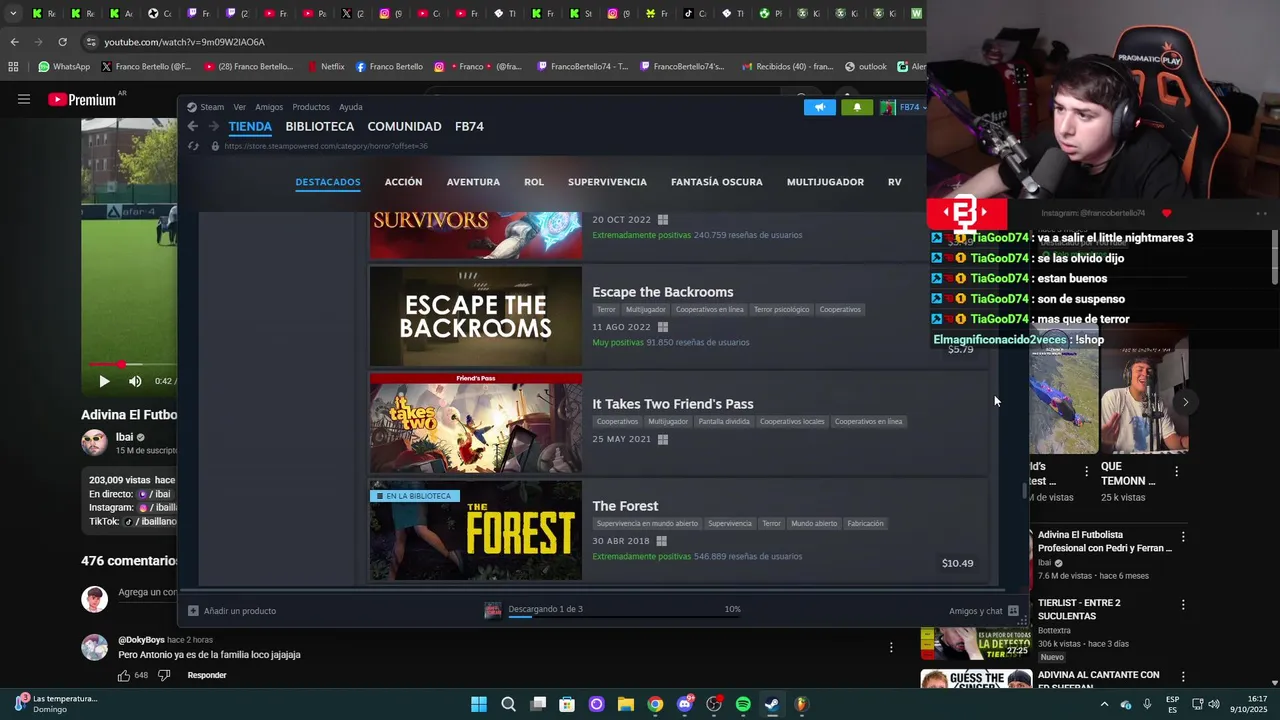Switch to the COMUNIDAD section
This screenshot has height=720, width=1280.
pos(404,127)
